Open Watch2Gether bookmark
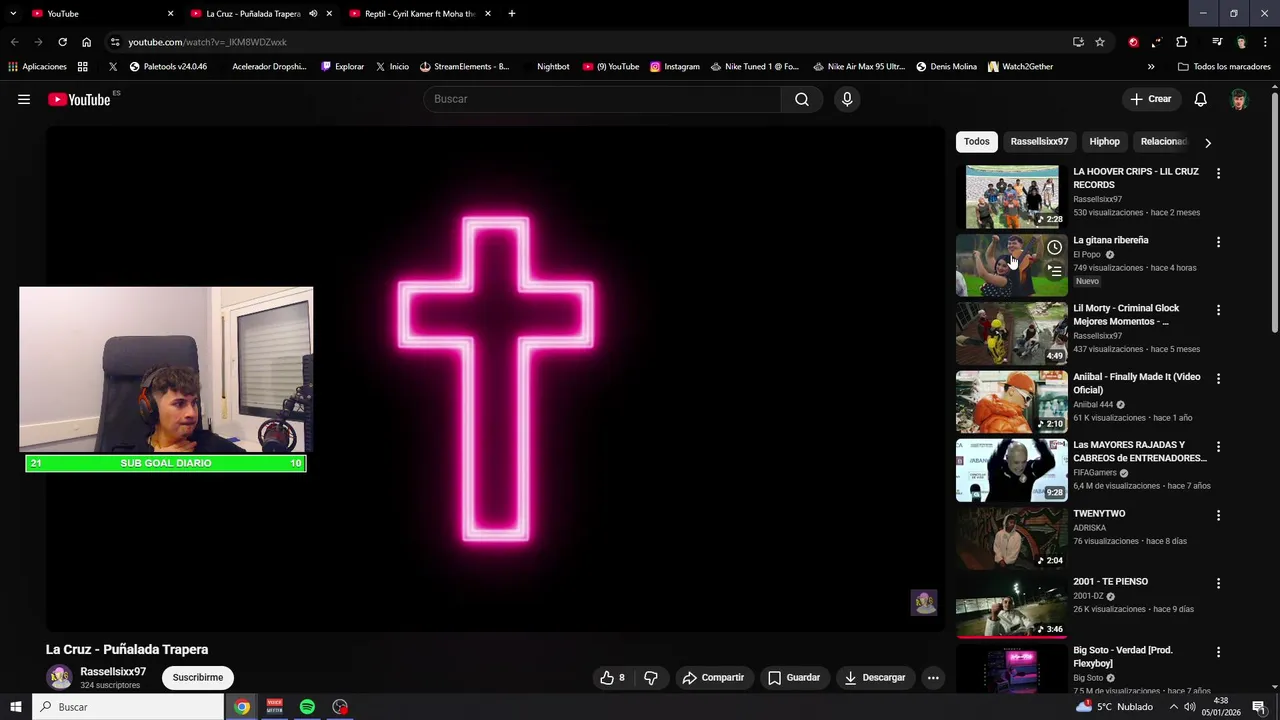The height and width of the screenshot is (720, 1280). pos(1020,67)
